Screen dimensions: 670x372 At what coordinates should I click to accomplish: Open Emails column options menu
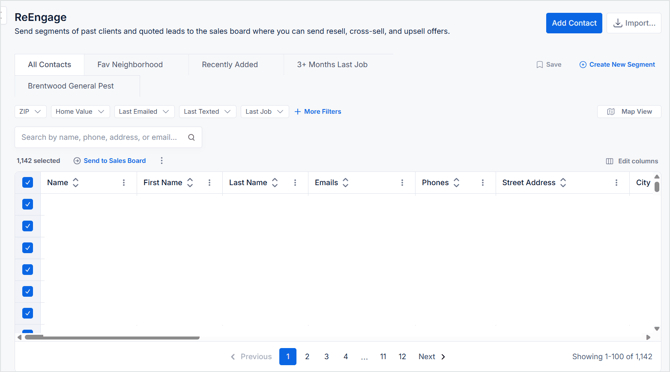point(402,183)
